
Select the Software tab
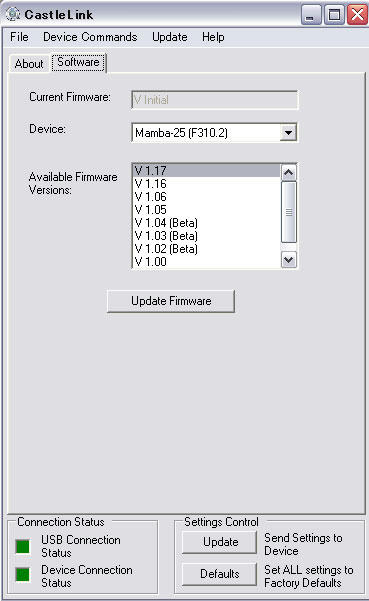[78, 62]
